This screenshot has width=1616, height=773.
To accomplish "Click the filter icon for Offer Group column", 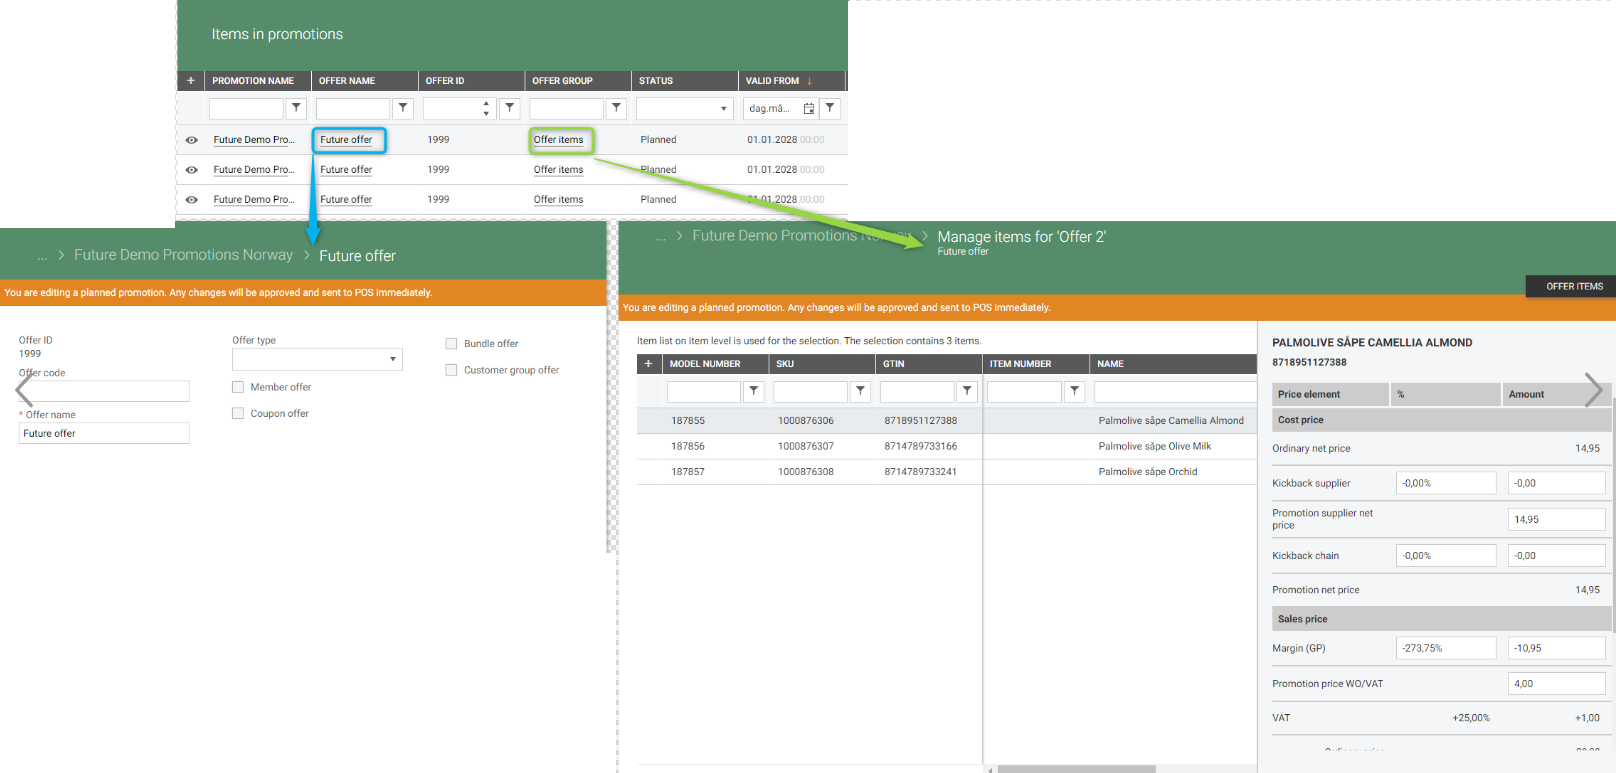I will tap(616, 108).
